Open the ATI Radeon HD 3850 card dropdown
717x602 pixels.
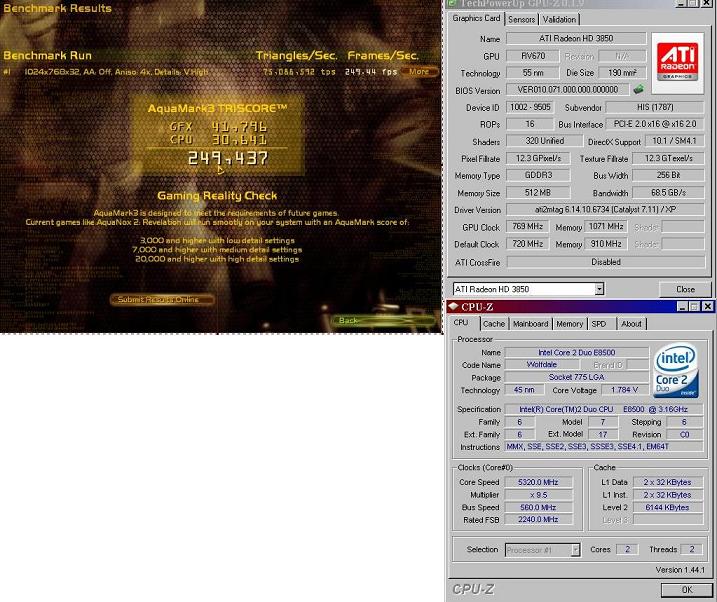pos(599,289)
